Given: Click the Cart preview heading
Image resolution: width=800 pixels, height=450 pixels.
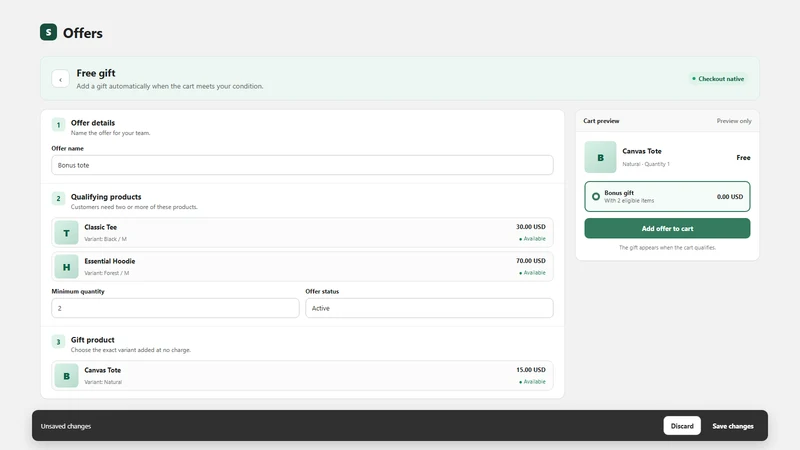Looking at the screenshot, I should click(601, 121).
